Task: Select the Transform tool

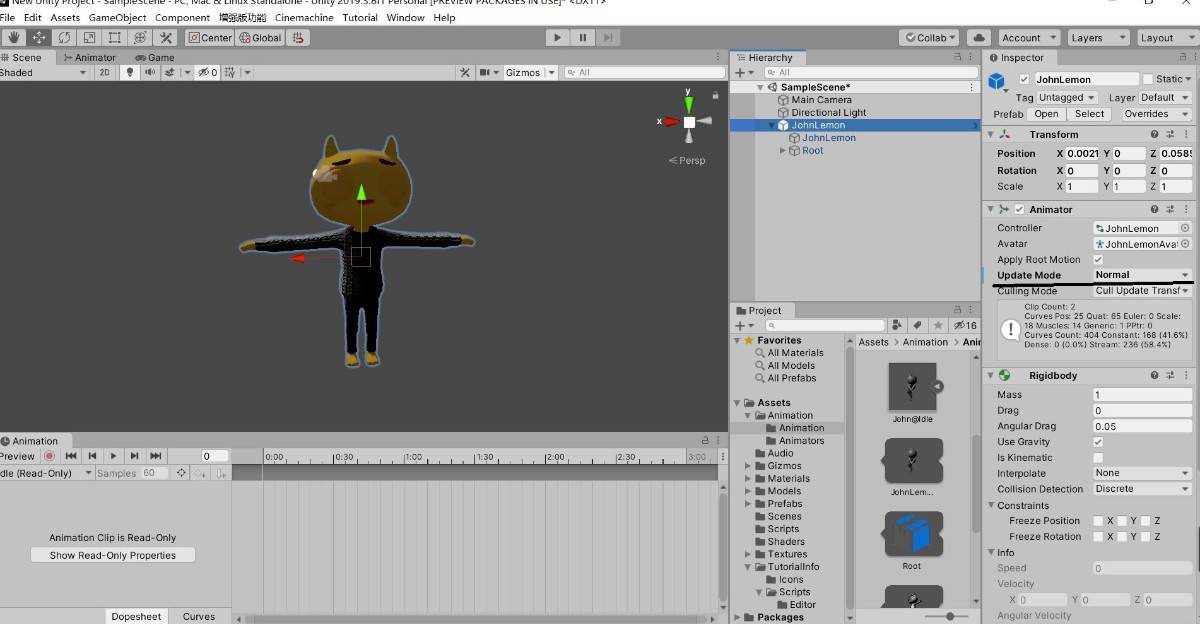Action: (140, 38)
